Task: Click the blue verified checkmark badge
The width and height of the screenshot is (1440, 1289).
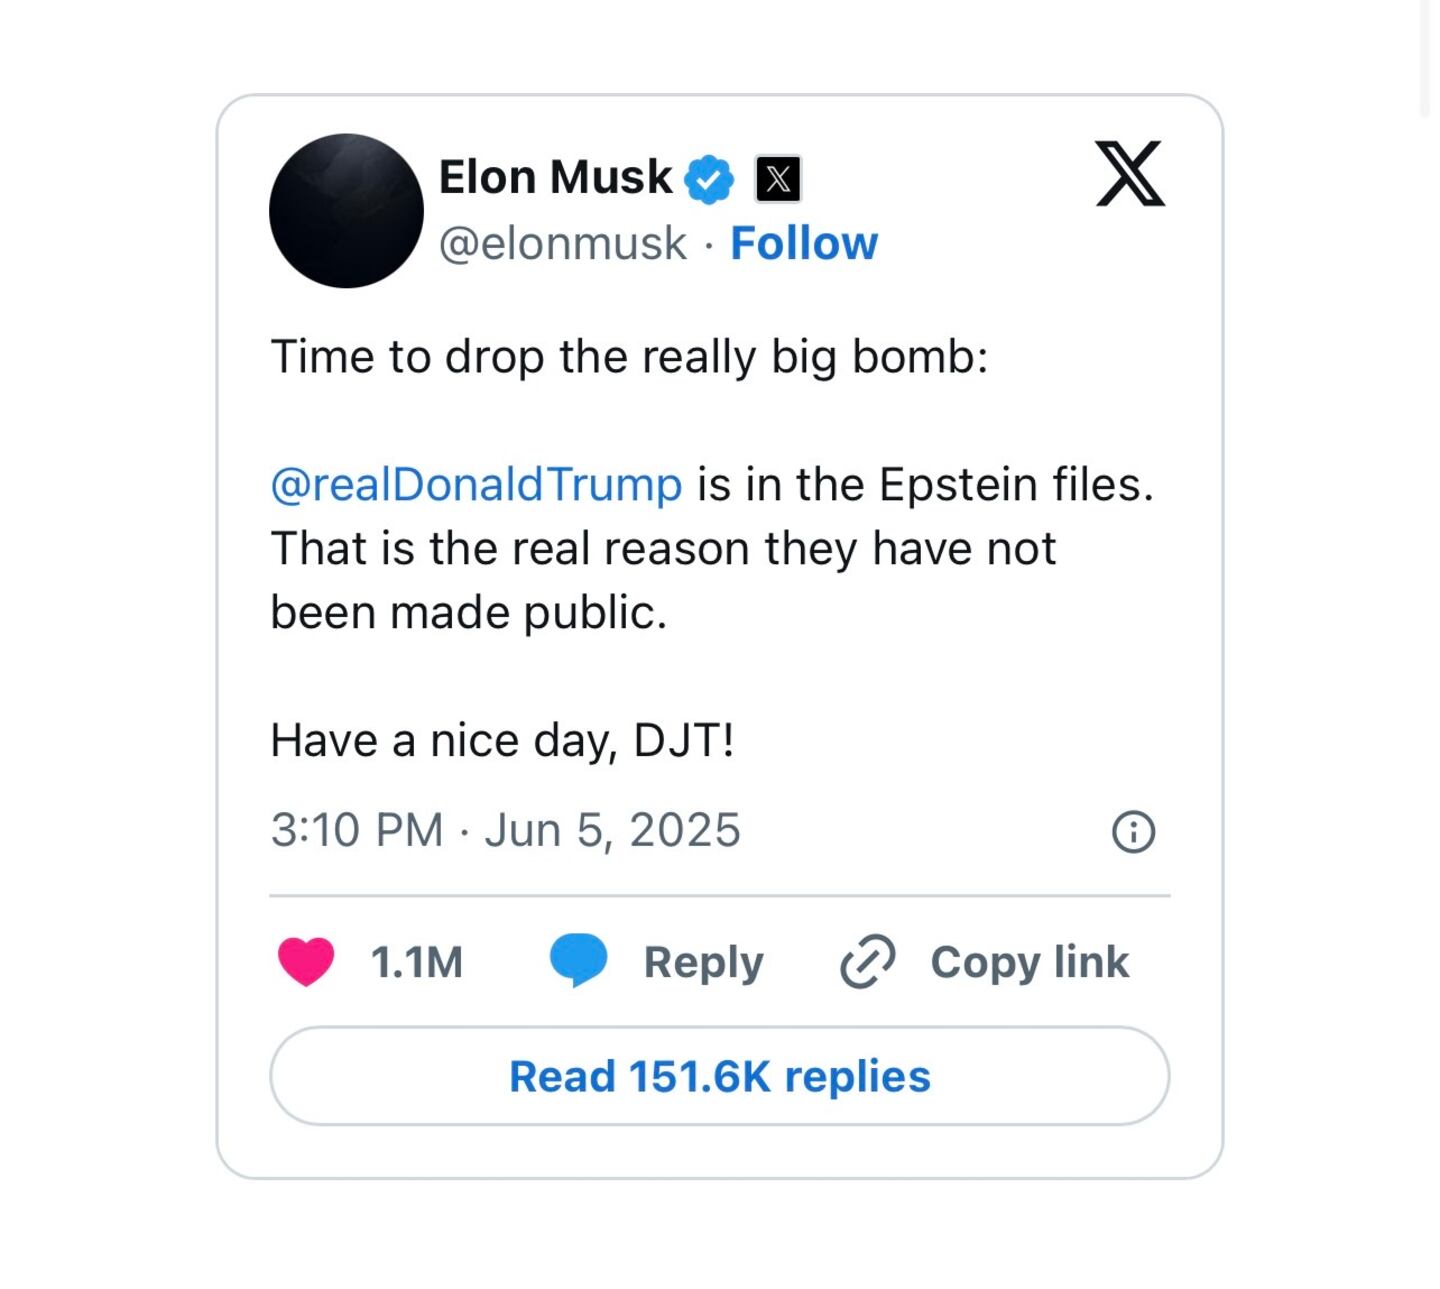Action: click(709, 180)
